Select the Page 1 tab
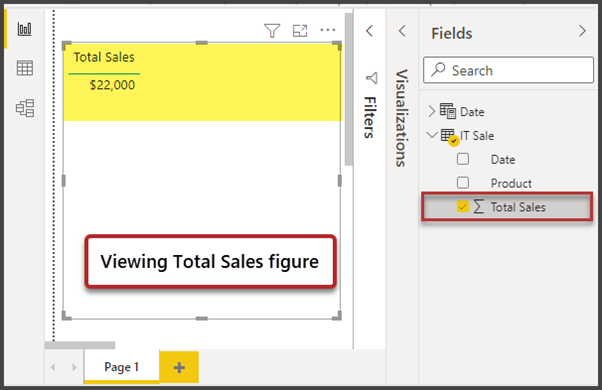This screenshot has width=602, height=390. (x=121, y=367)
